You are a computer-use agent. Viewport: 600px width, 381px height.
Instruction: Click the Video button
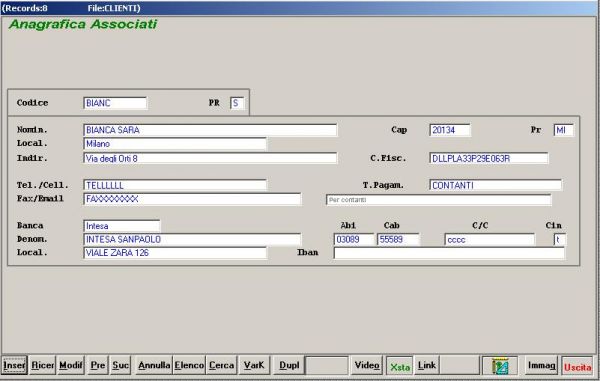[367, 365]
